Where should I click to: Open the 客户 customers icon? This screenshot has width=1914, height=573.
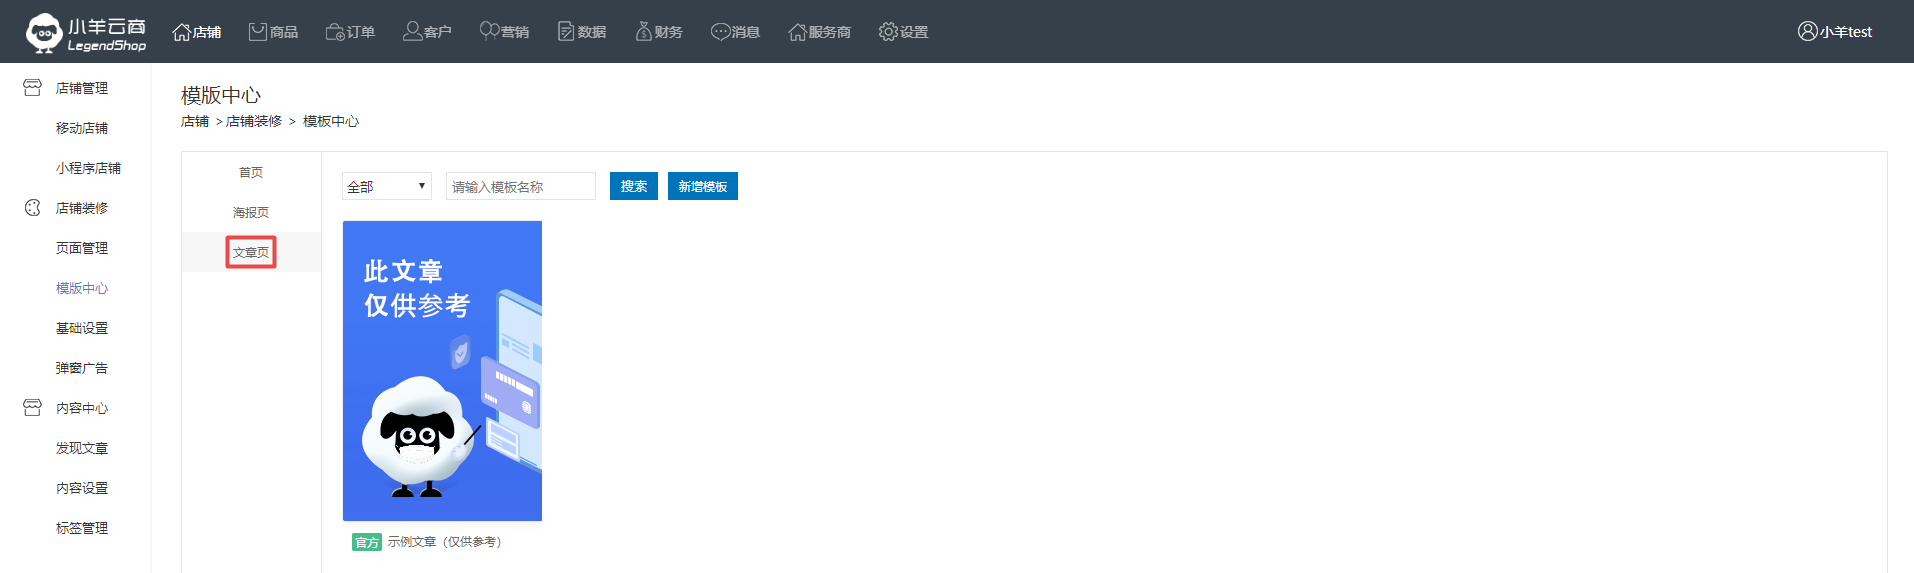(x=412, y=32)
